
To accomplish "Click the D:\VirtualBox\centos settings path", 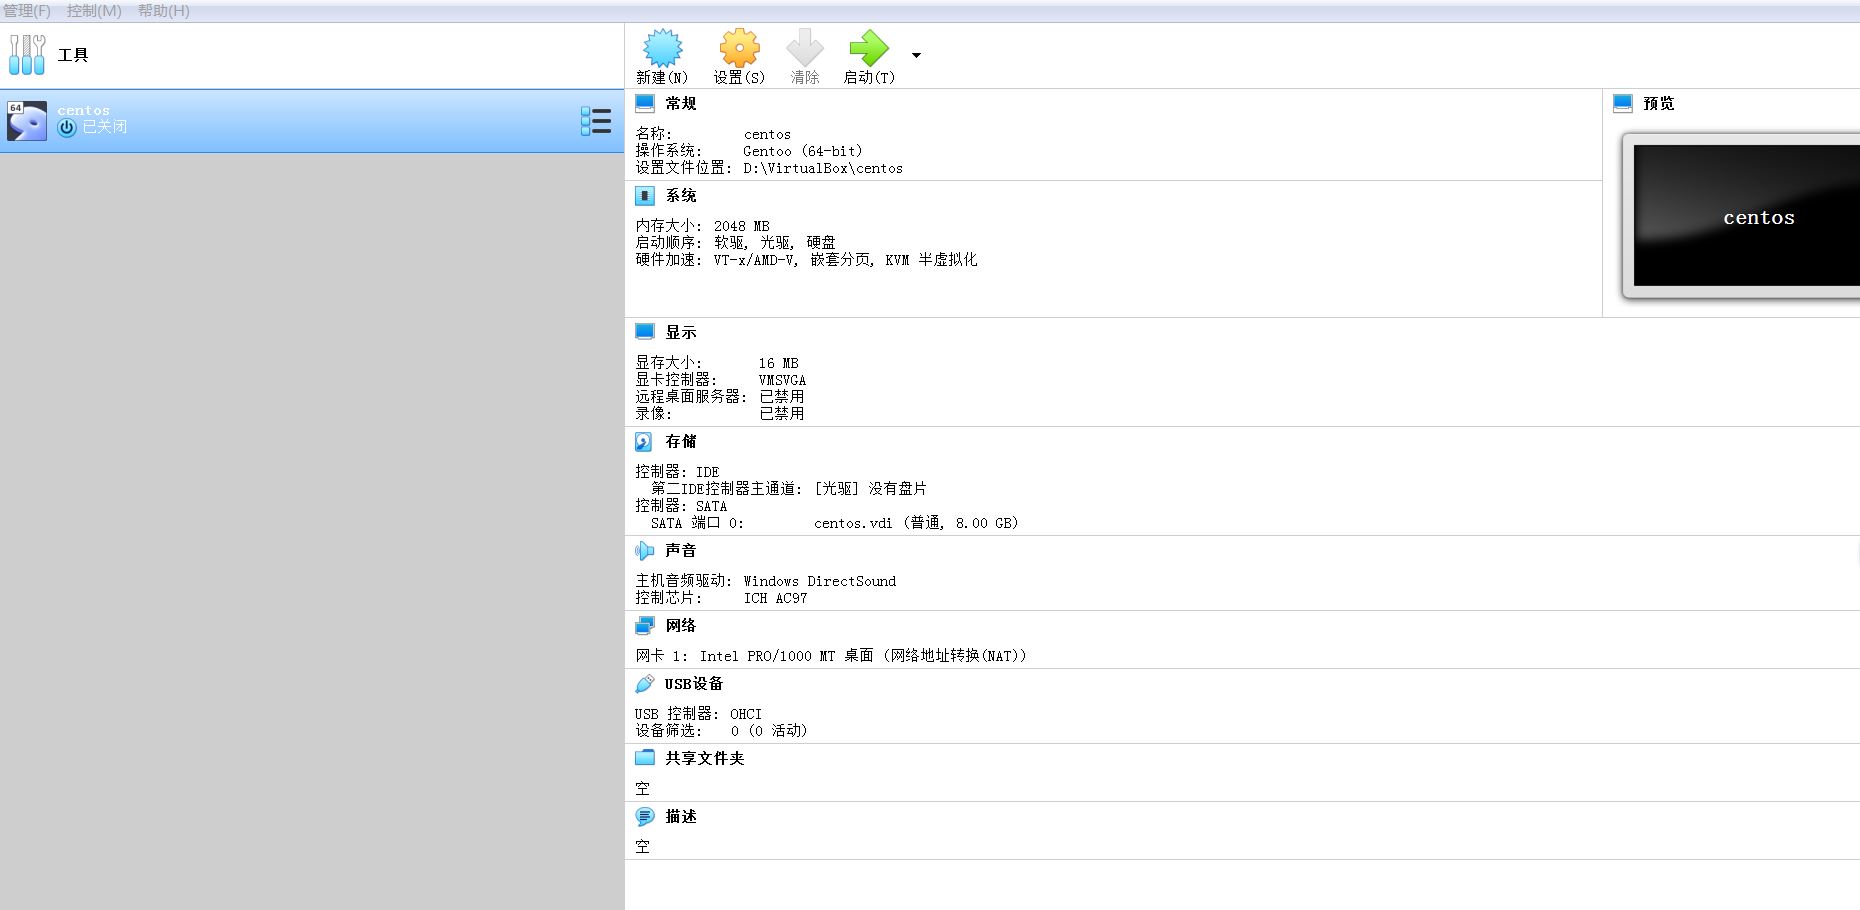I will 823,168.
